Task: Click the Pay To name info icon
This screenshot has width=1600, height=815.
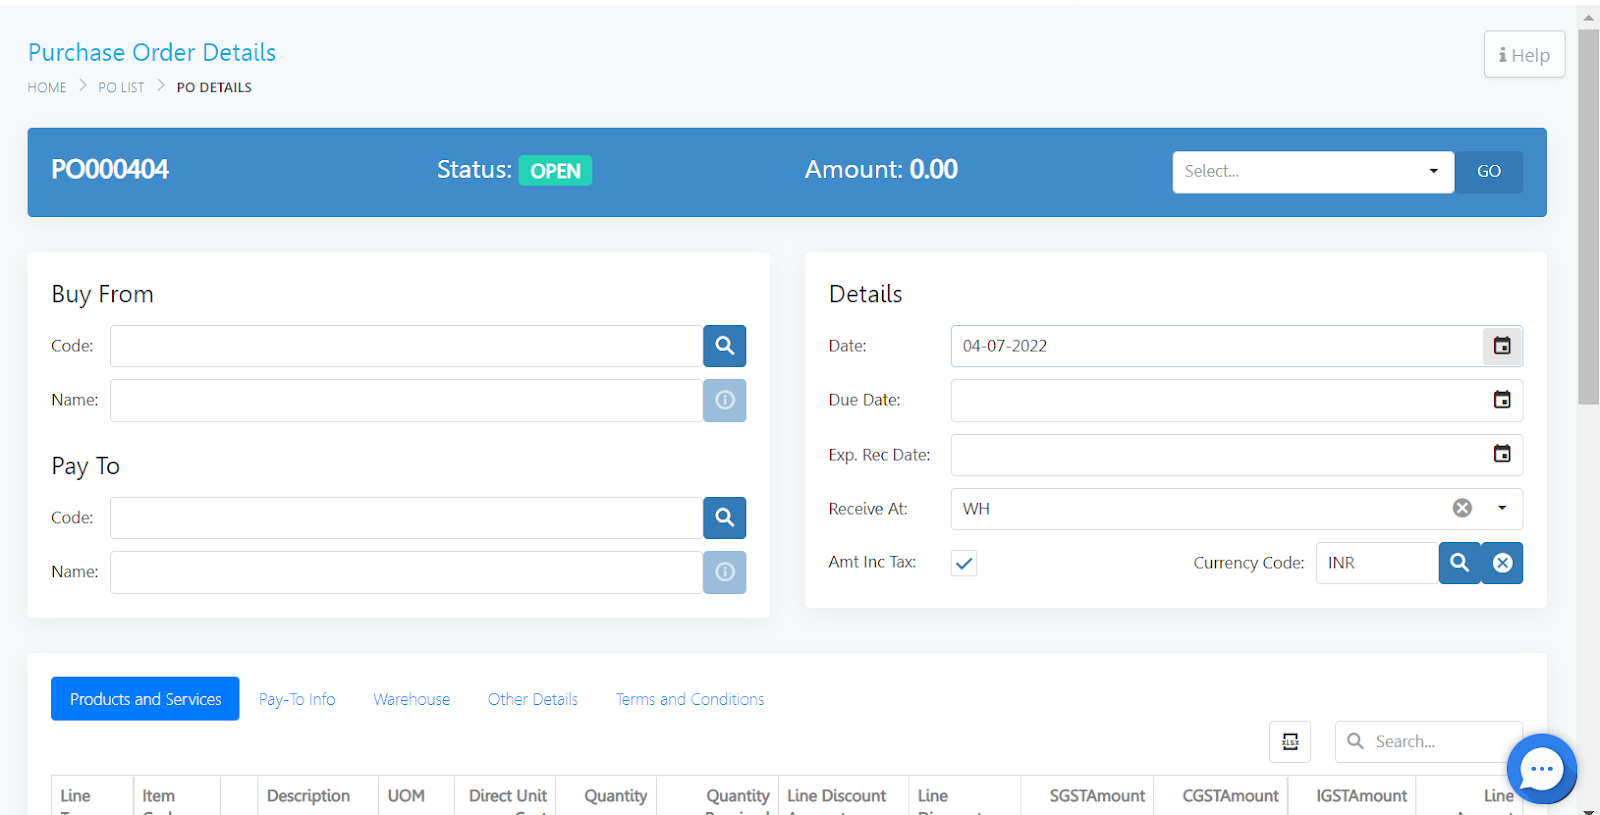Action: tap(725, 572)
